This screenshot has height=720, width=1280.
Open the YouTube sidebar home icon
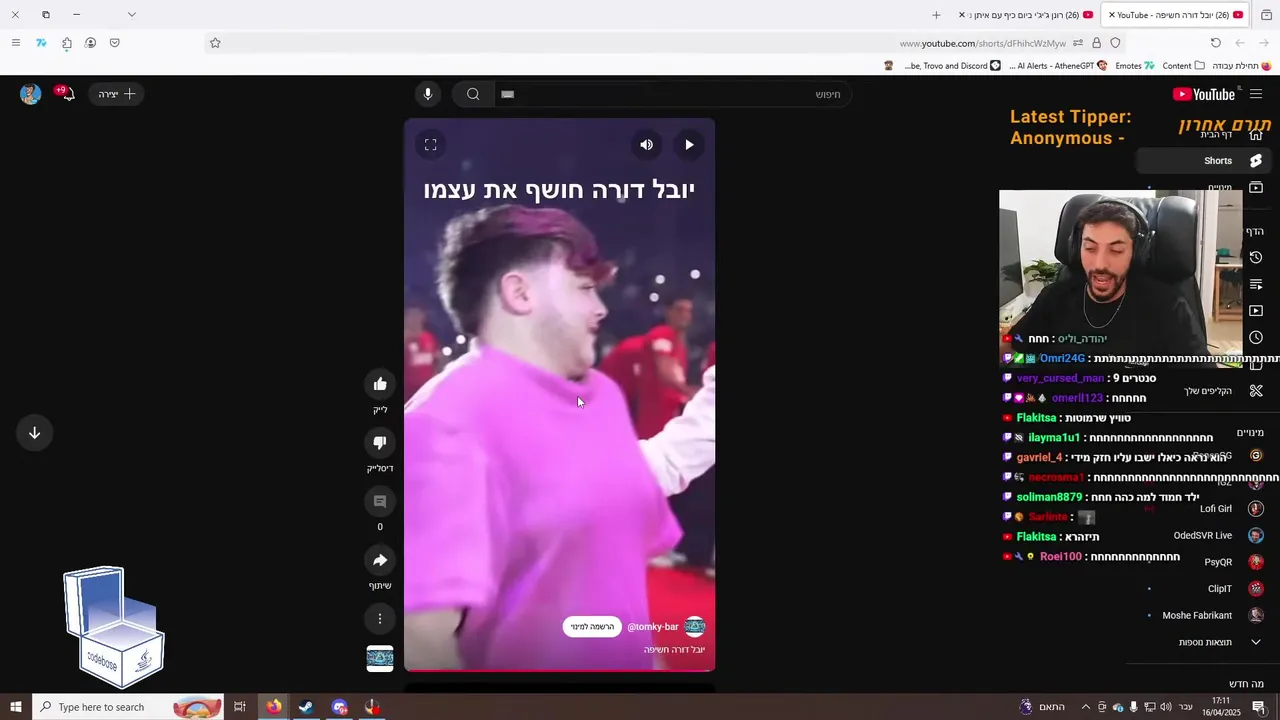(1256, 135)
